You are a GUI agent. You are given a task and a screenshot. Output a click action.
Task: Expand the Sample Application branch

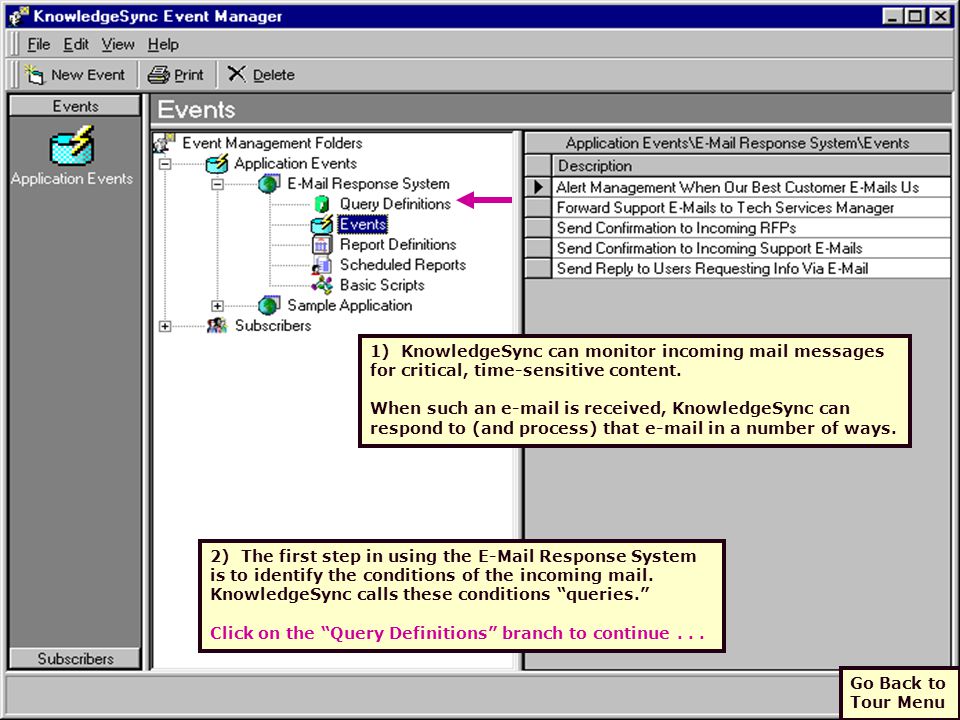coord(217,306)
